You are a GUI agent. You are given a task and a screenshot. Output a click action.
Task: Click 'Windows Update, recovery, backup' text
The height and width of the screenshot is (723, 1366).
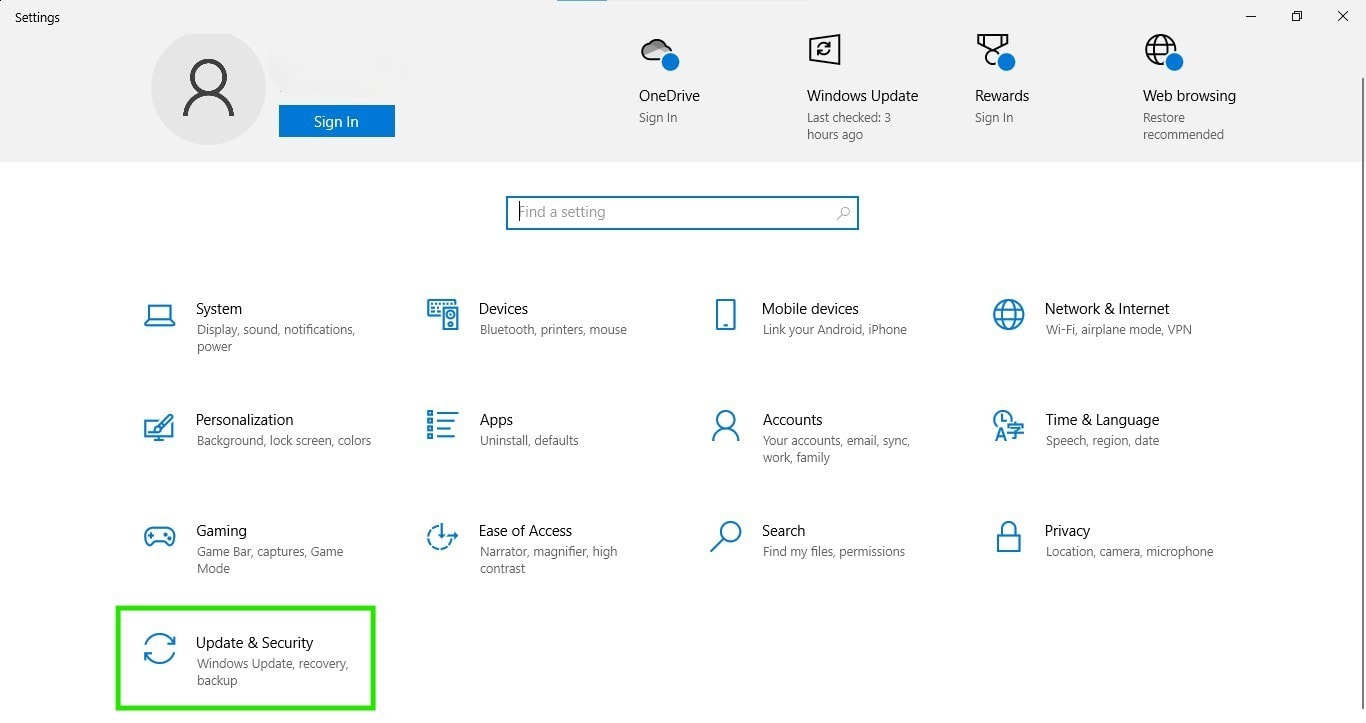tap(273, 672)
